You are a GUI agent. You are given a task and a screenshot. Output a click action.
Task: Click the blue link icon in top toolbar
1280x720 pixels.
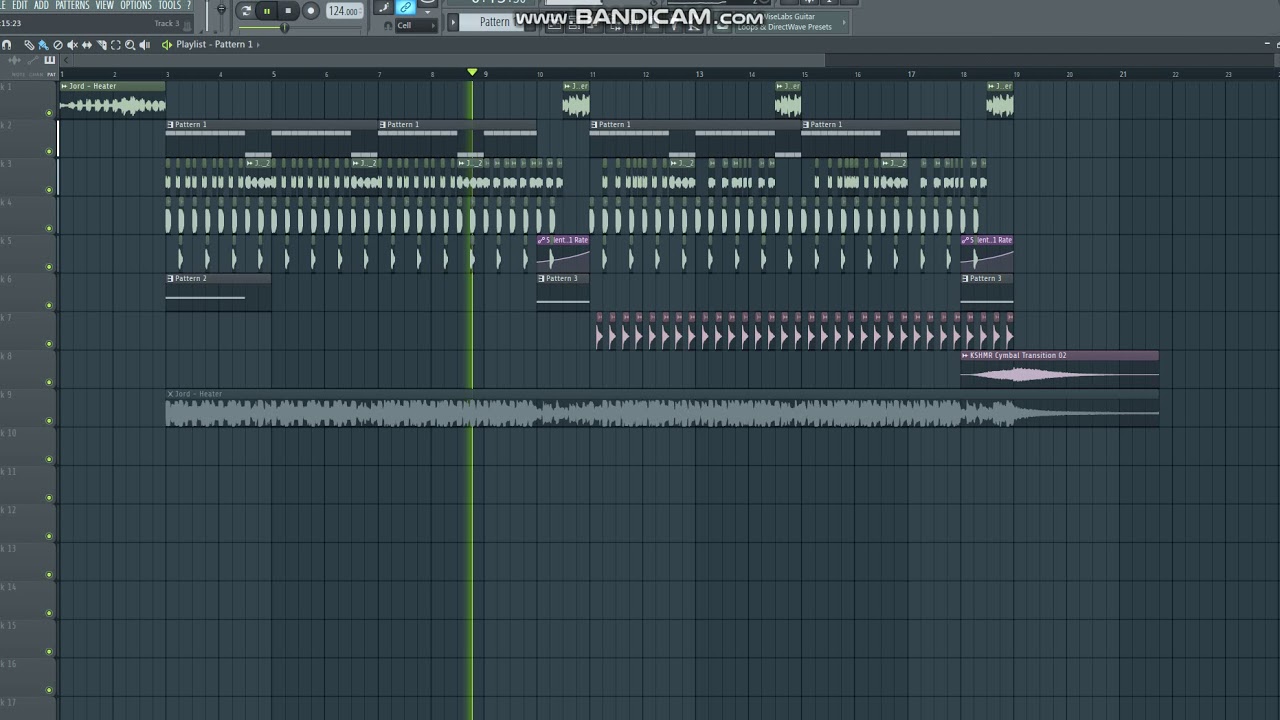pos(406,7)
